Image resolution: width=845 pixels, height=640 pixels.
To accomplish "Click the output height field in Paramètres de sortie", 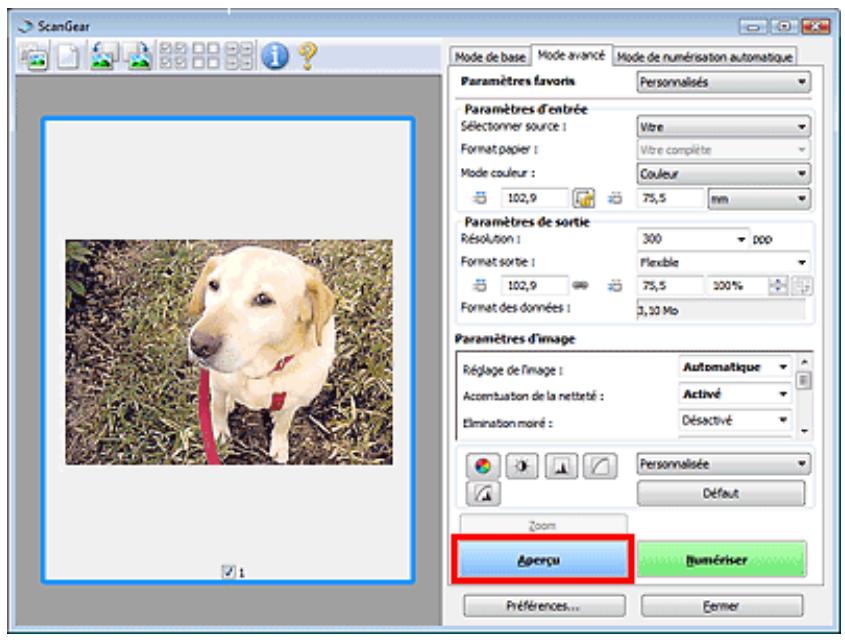I will 671,286.
